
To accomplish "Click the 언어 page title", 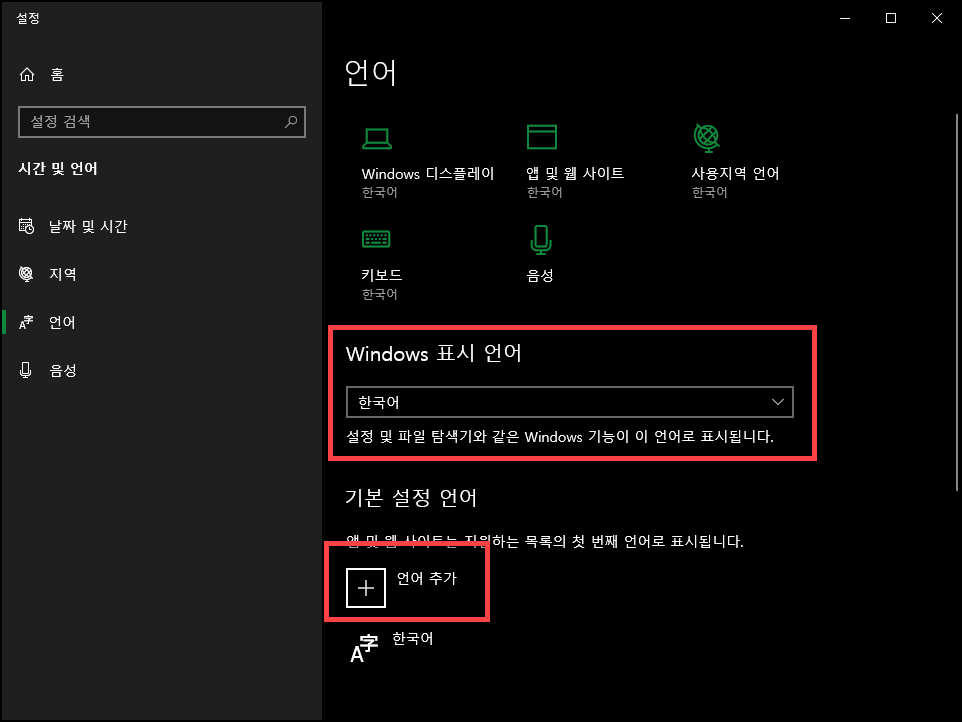I will point(371,72).
